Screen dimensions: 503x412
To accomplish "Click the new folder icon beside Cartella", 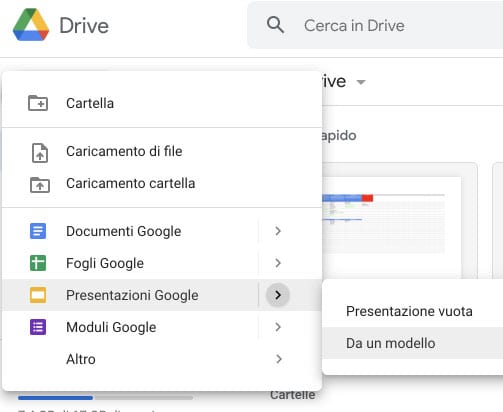I will coord(38,103).
